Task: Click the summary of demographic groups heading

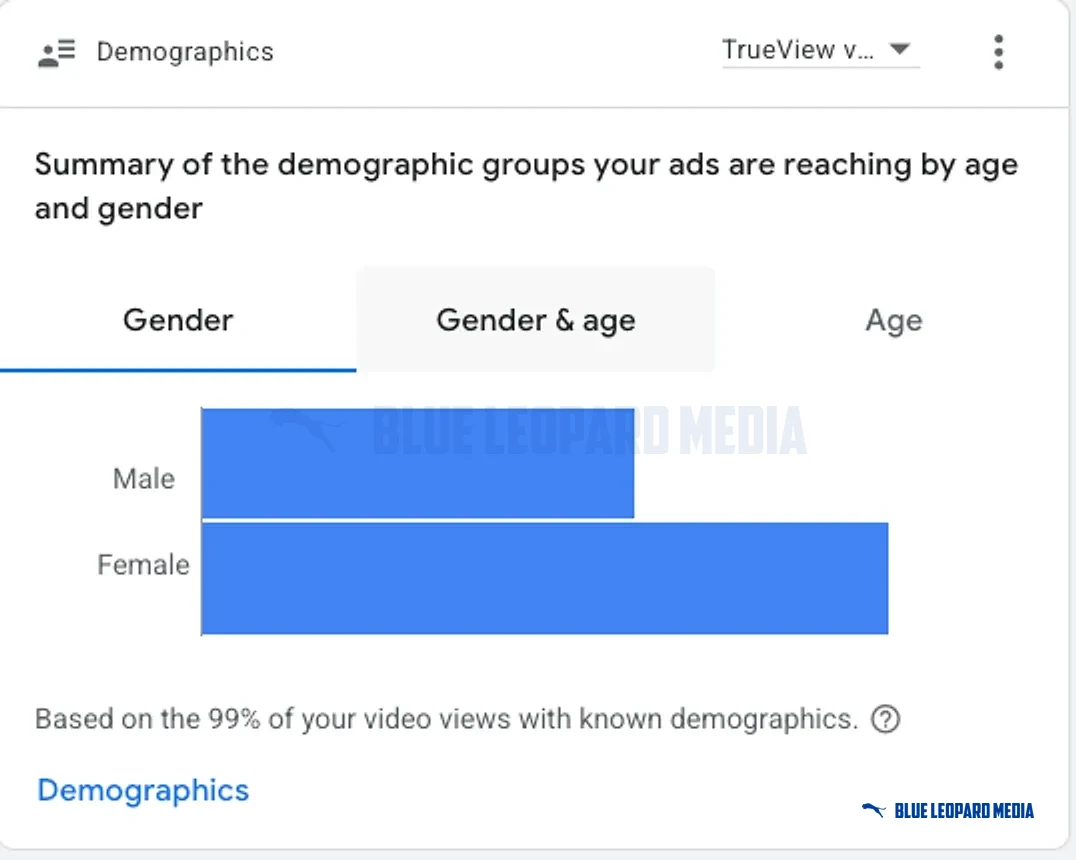Action: click(526, 186)
